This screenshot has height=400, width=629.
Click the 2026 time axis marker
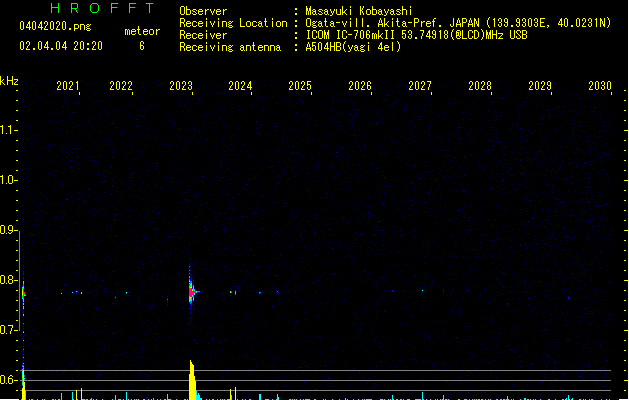pyautogui.click(x=360, y=85)
